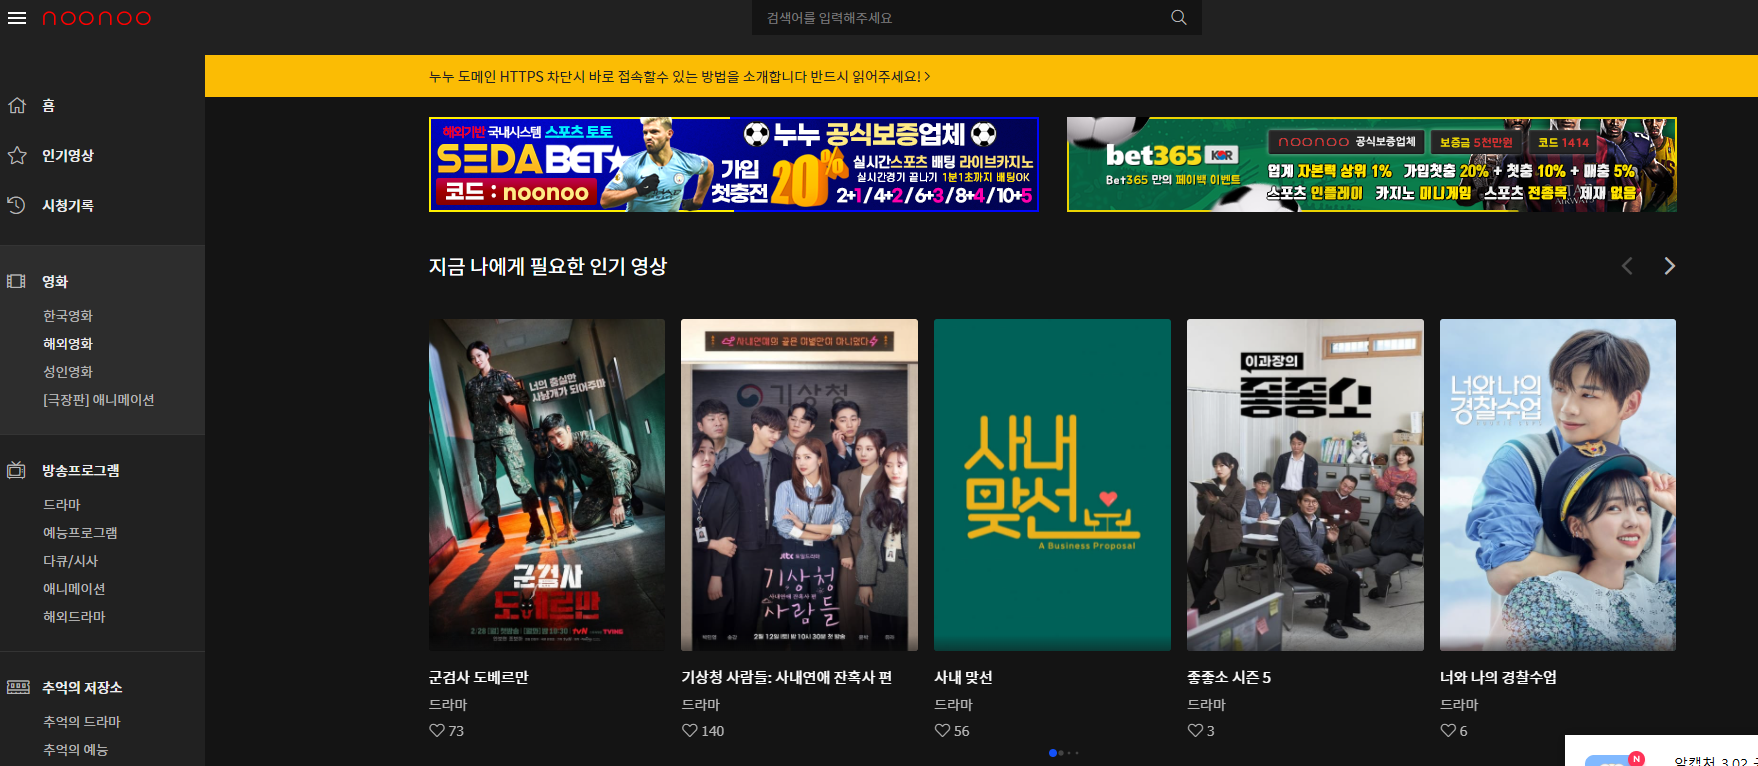The width and height of the screenshot is (1758, 766).
Task: Click 드라마 label under 사내 맞선
Action: click(954, 704)
